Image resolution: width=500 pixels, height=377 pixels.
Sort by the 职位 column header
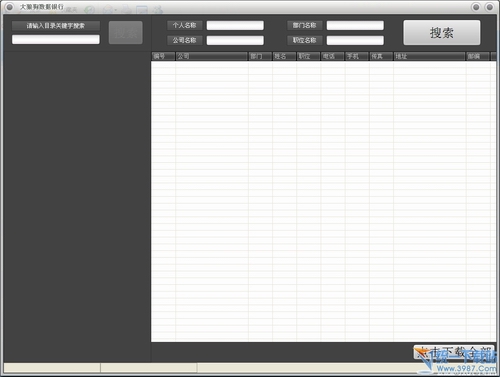point(309,56)
